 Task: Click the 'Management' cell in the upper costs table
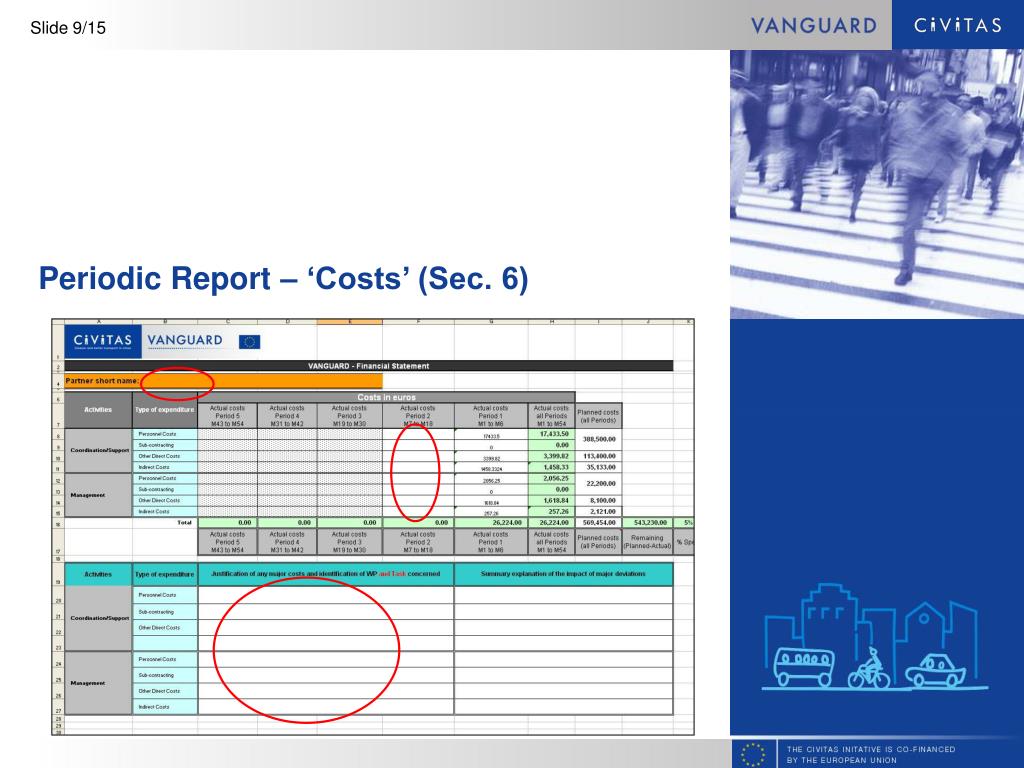(x=98, y=495)
